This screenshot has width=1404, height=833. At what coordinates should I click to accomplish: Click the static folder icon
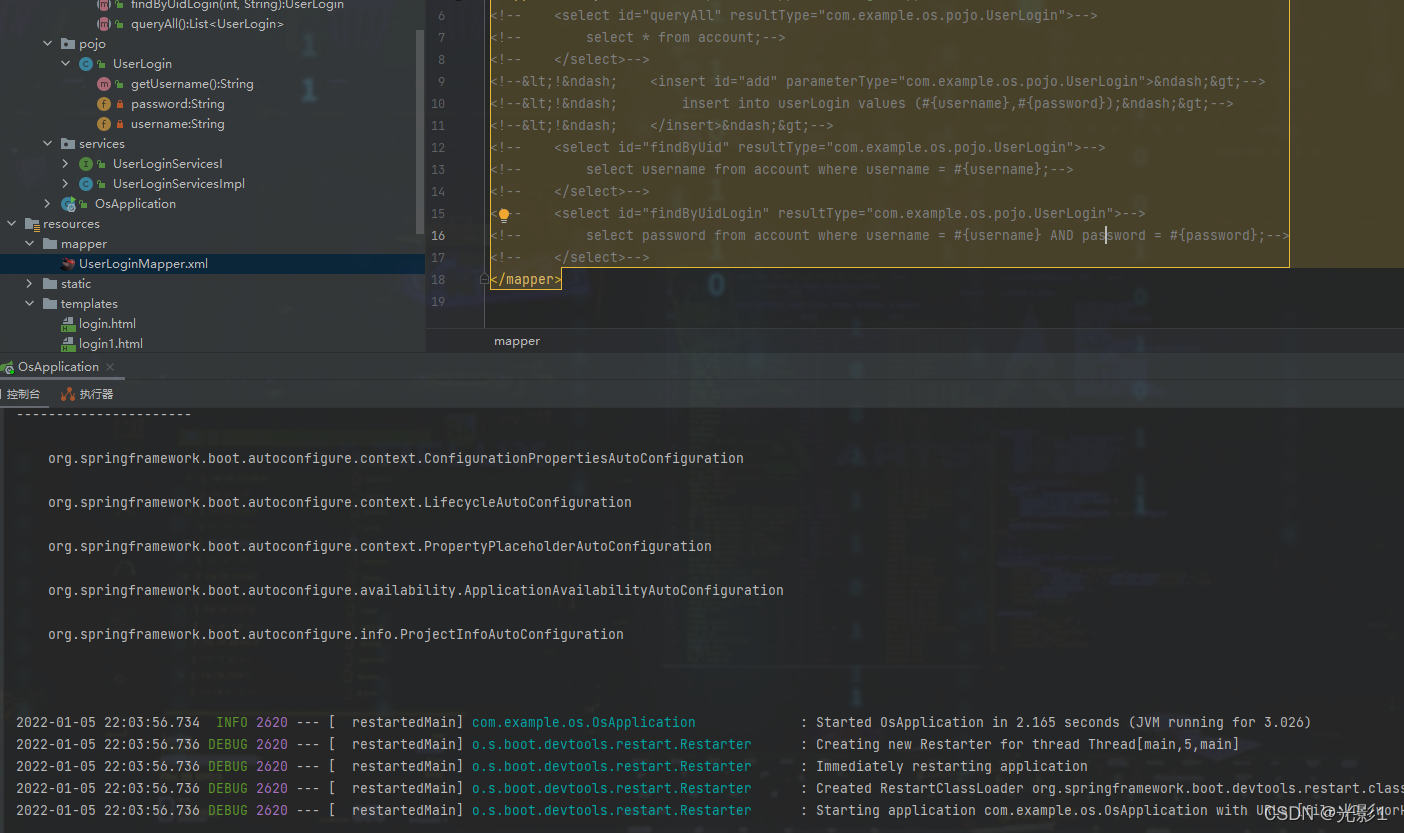pyautogui.click(x=50, y=284)
